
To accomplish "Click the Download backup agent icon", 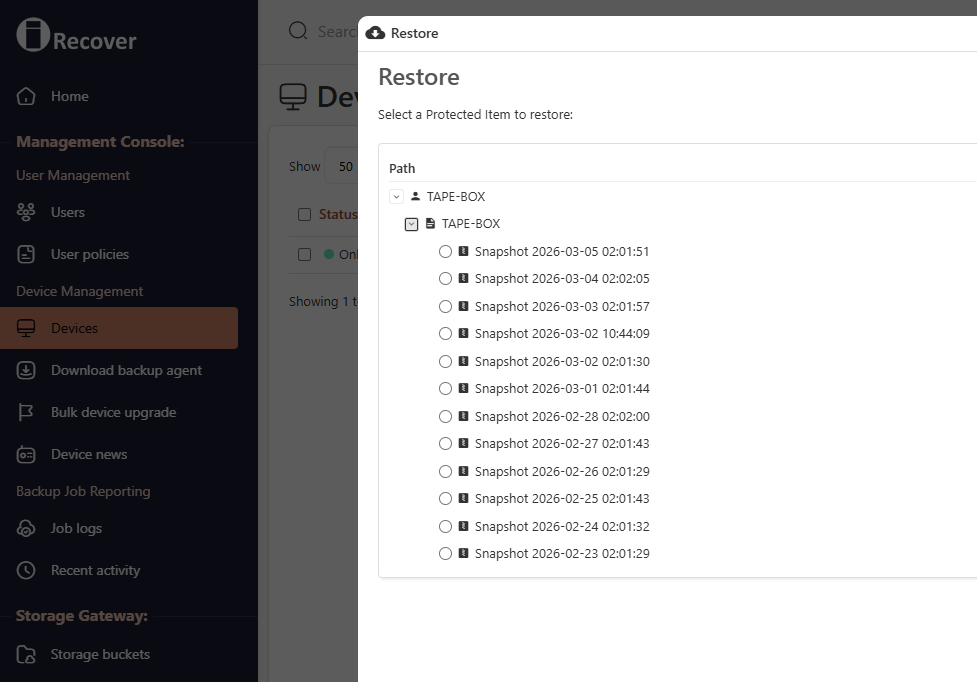I will pos(24,370).
